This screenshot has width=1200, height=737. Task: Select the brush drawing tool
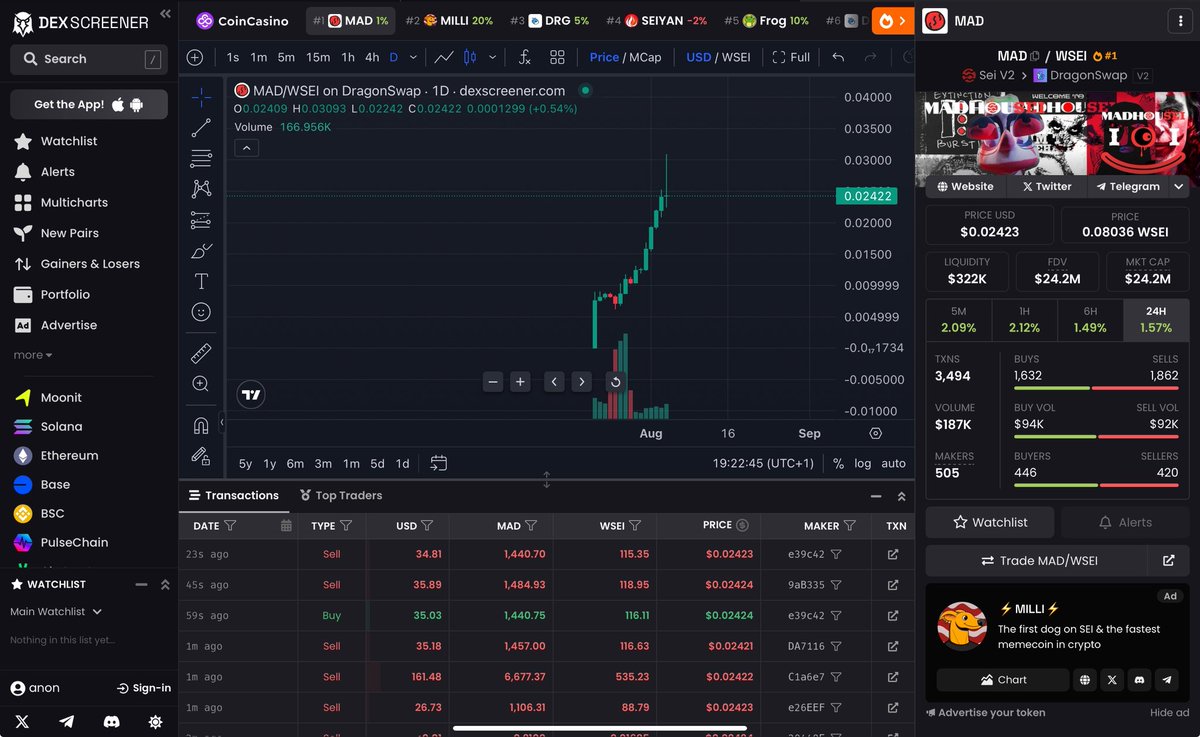pyautogui.click(x=201, y=250)
